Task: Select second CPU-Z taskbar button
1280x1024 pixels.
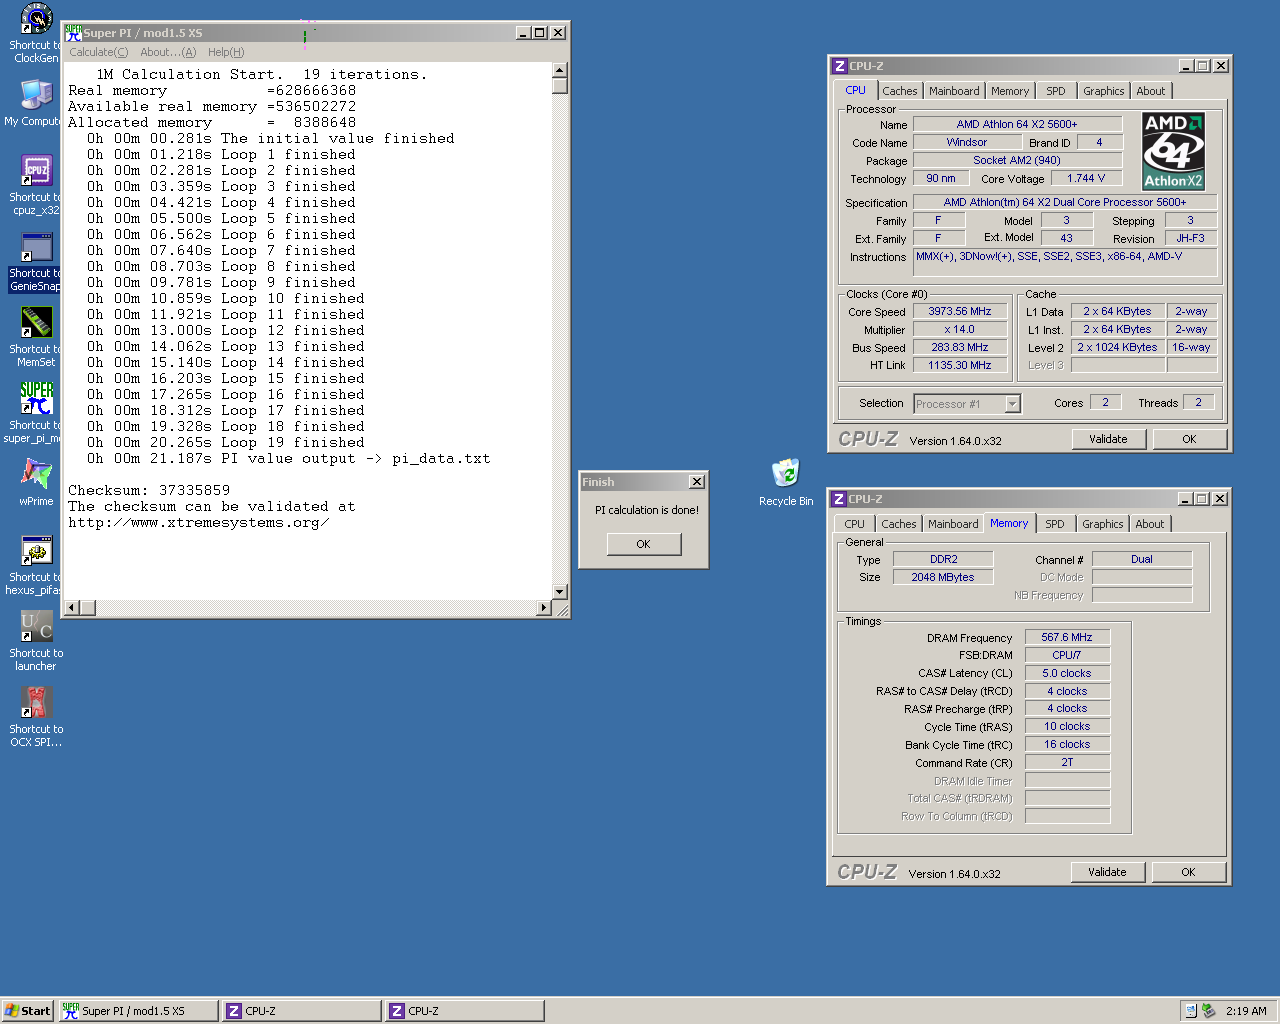Action: click(x=465, y=1011)
